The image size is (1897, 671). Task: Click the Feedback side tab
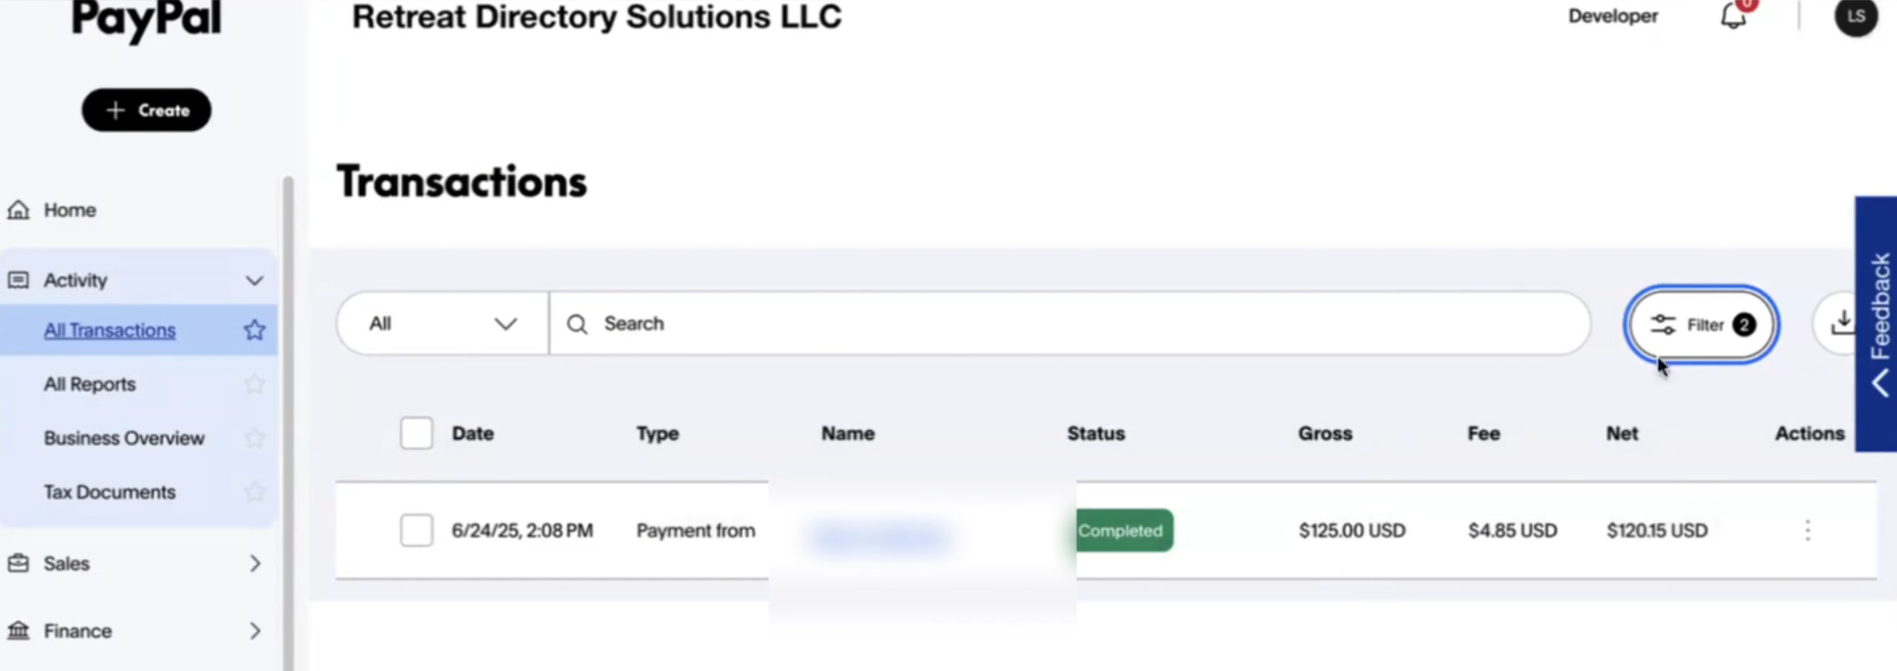click(1876, 323)
